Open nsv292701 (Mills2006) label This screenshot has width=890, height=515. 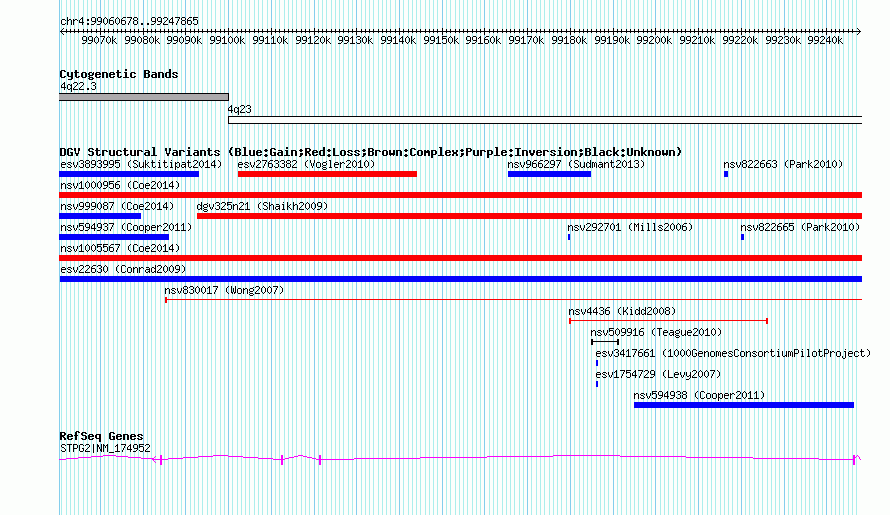tap(630, 227)
